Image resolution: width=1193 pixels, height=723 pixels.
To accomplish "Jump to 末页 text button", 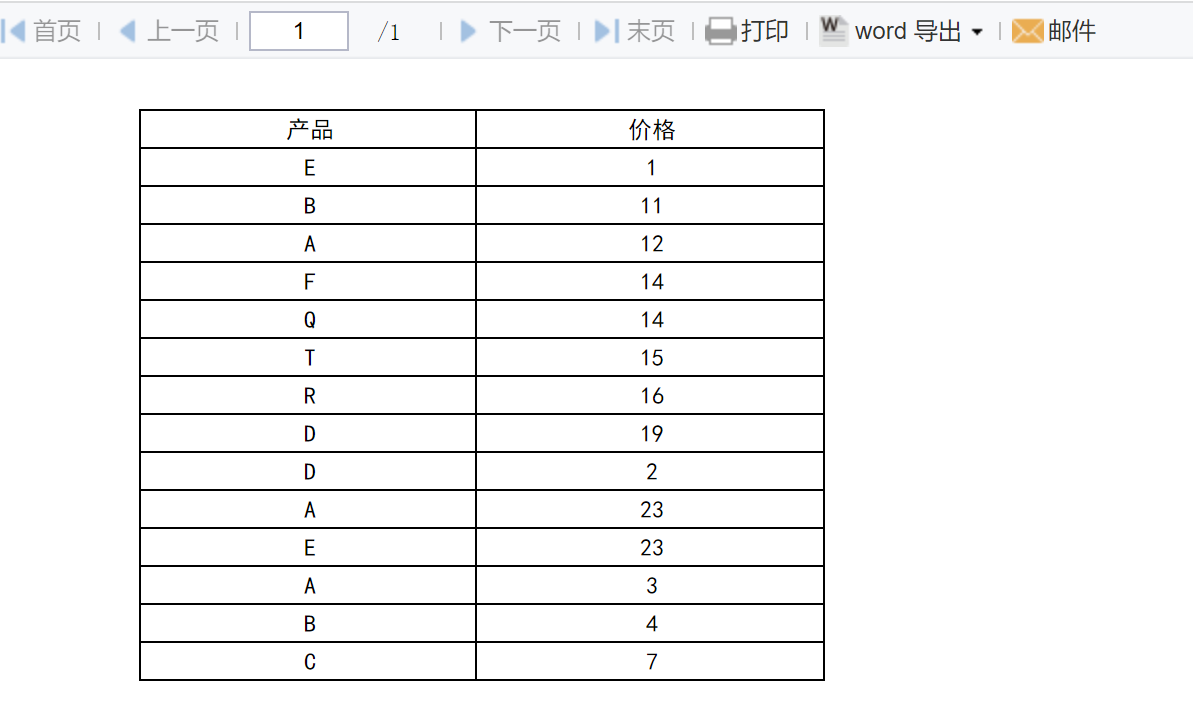I will [x=651, y=31].
